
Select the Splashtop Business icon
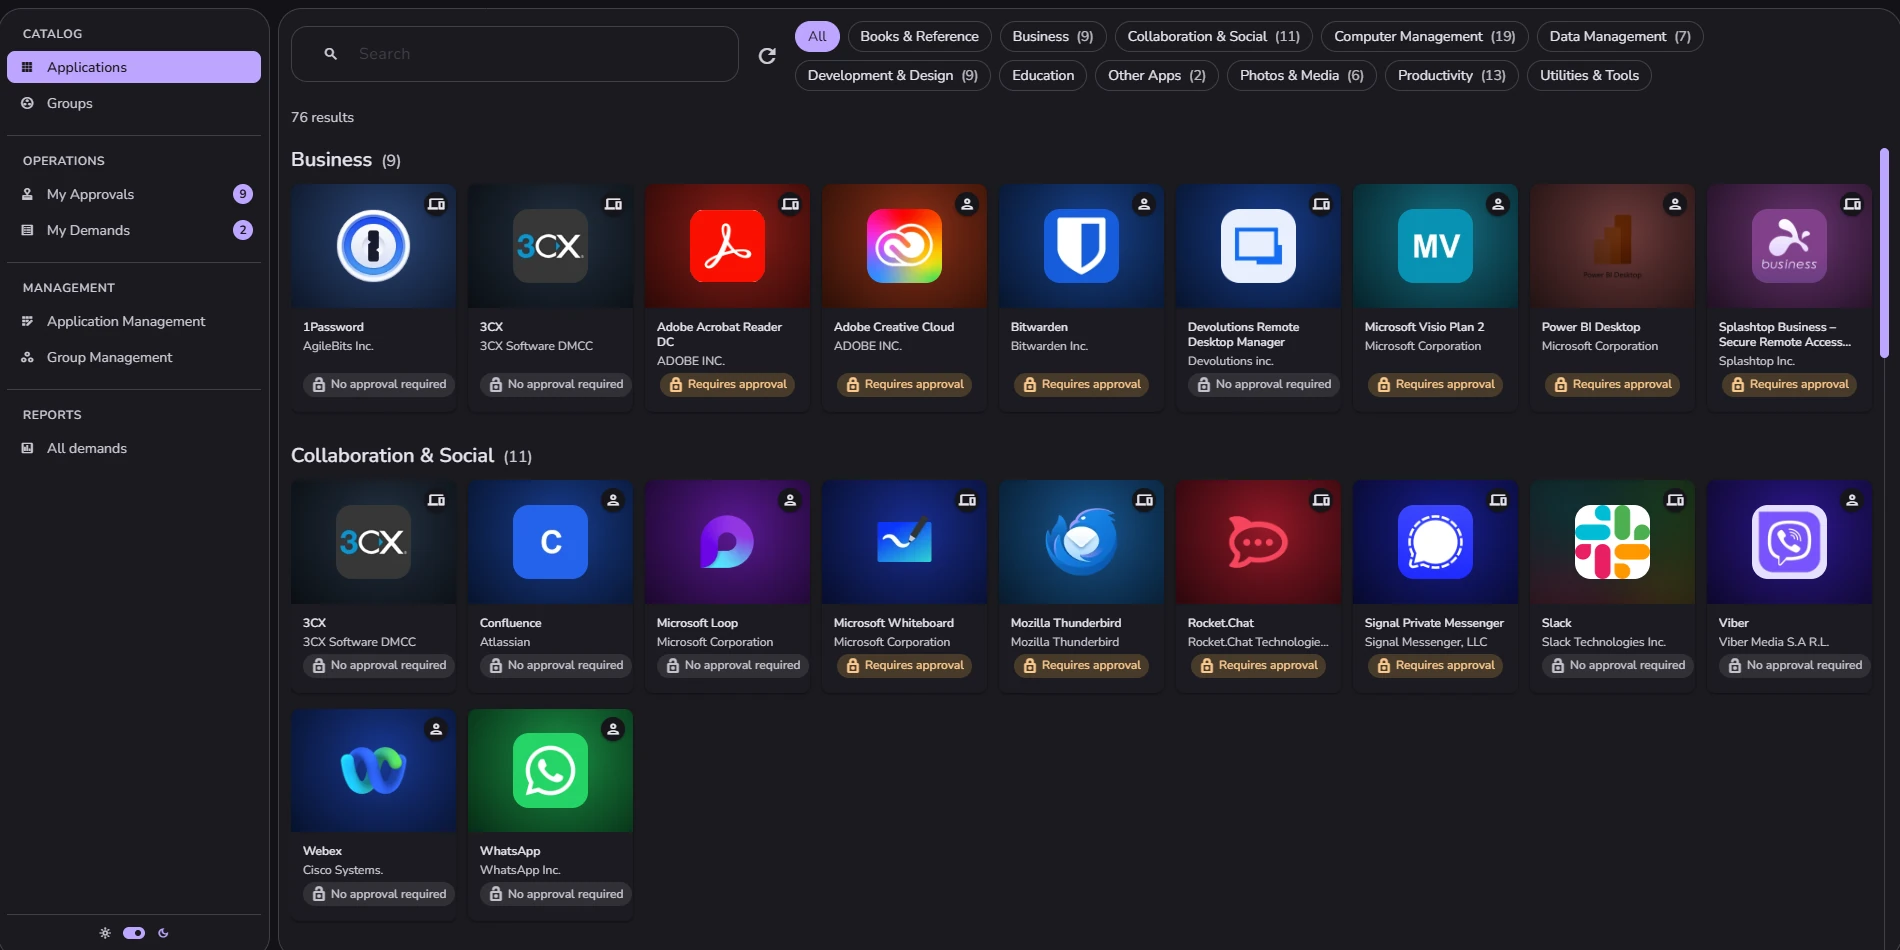pyautogui.click(x=1789, y=246)
